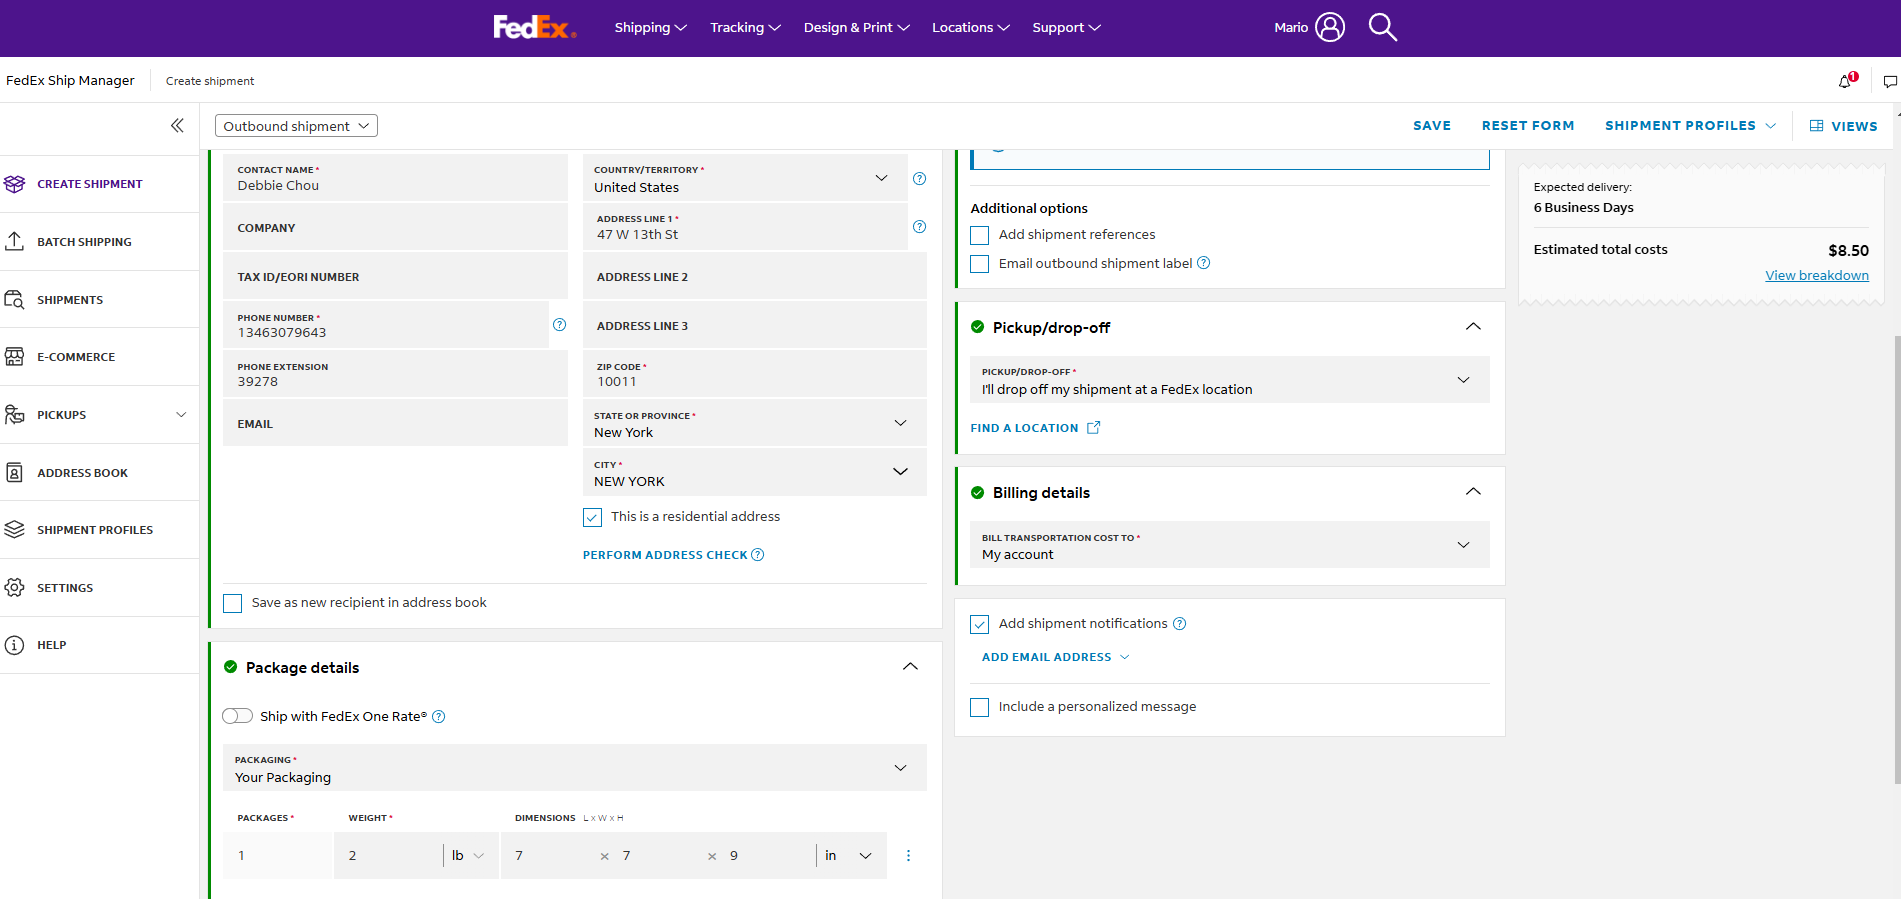This screenshot has width=1901, height=899.
Task: Click the Pickups courier icon
Action: pyautogui.click(x=14, y=414)
